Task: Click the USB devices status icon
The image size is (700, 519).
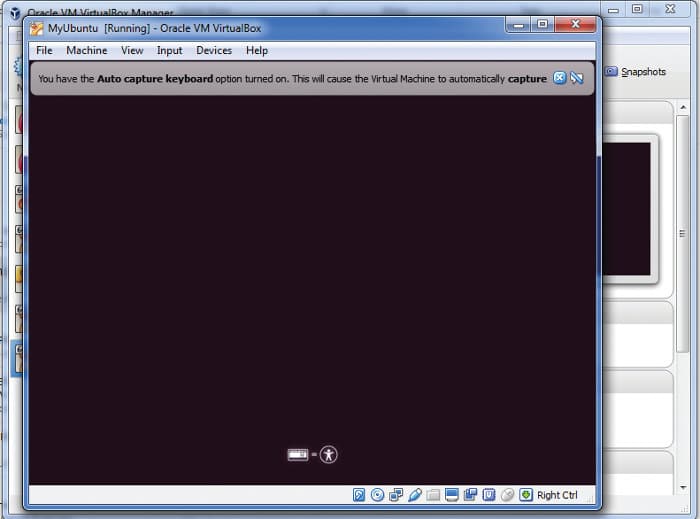Action: click(x=415, y=495)
